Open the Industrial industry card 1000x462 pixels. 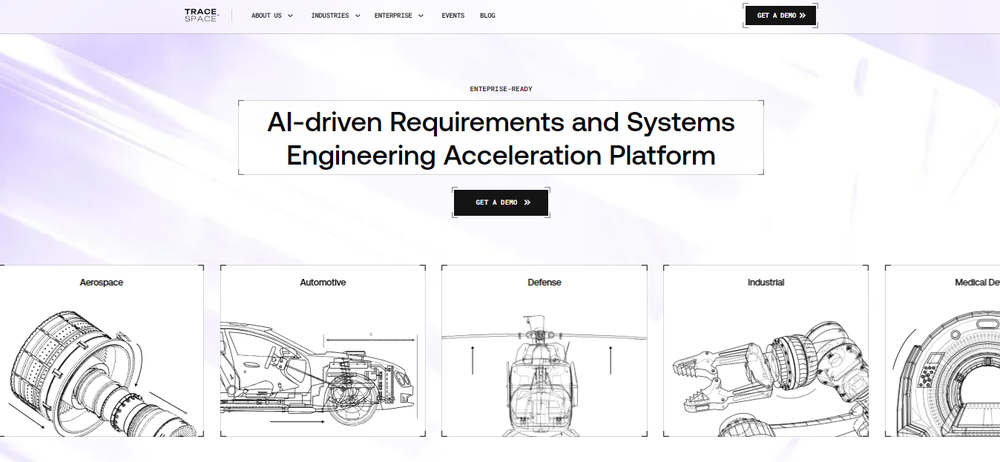click(x=765, y=351)
